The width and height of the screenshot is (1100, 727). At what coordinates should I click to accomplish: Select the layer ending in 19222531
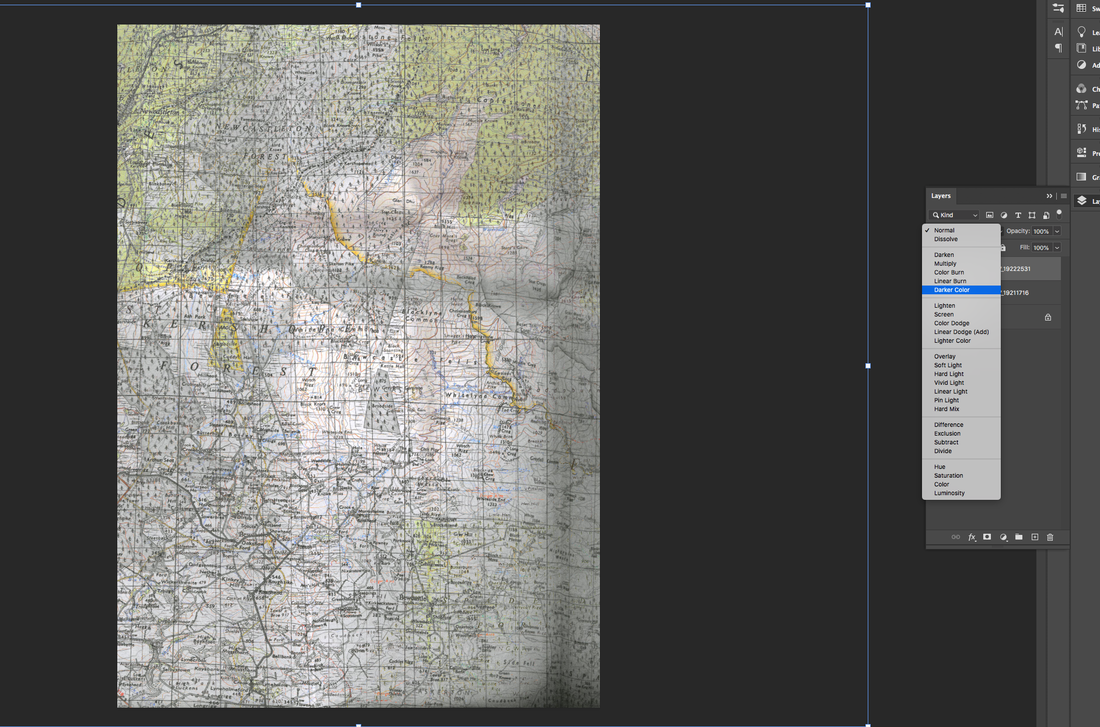1030,269
